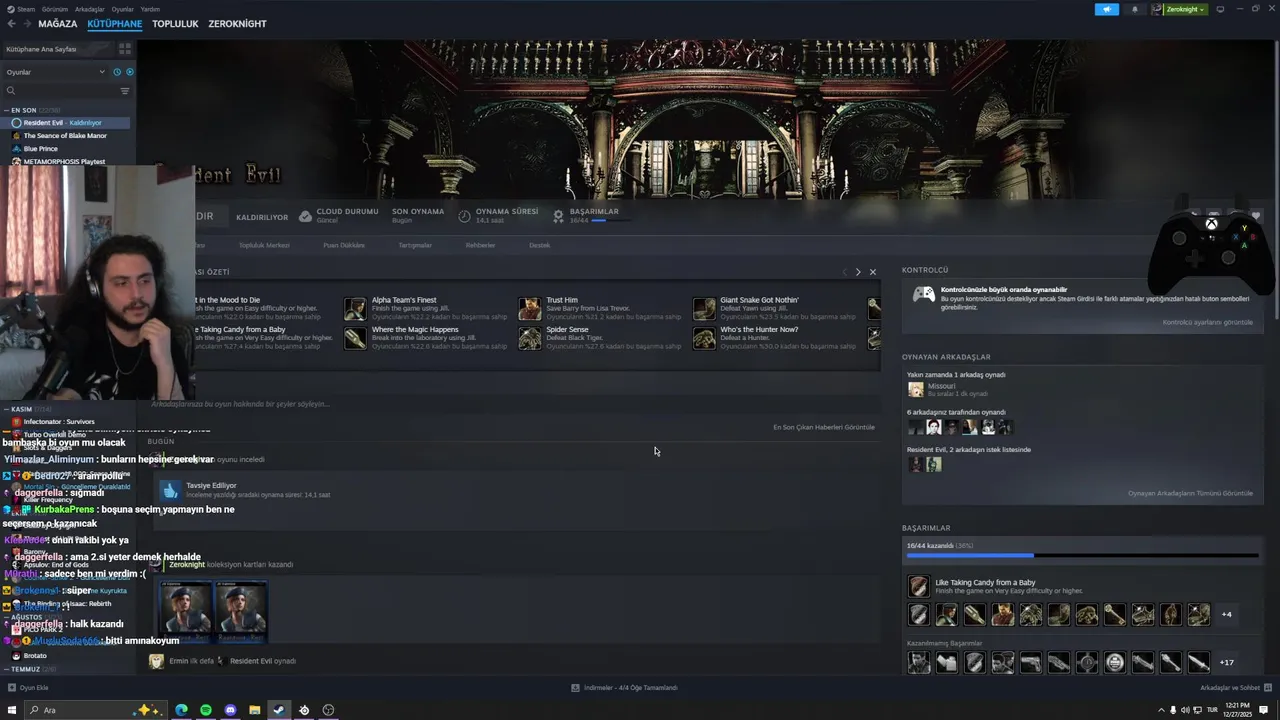Show the +4 more earned achievements
1280x720 pixels.
tap(1226, 614)
